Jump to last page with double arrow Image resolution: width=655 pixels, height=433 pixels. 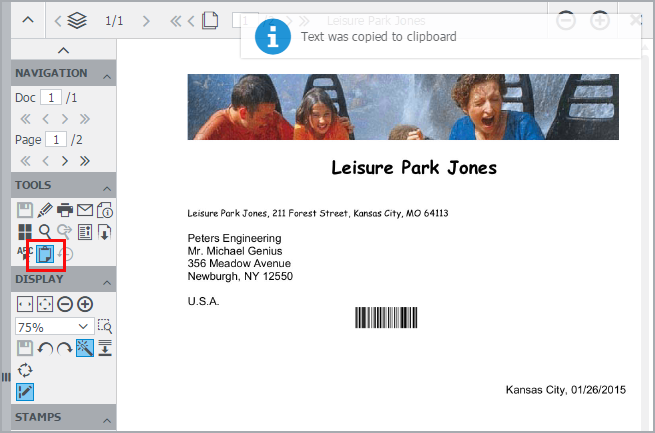(85, 160)
